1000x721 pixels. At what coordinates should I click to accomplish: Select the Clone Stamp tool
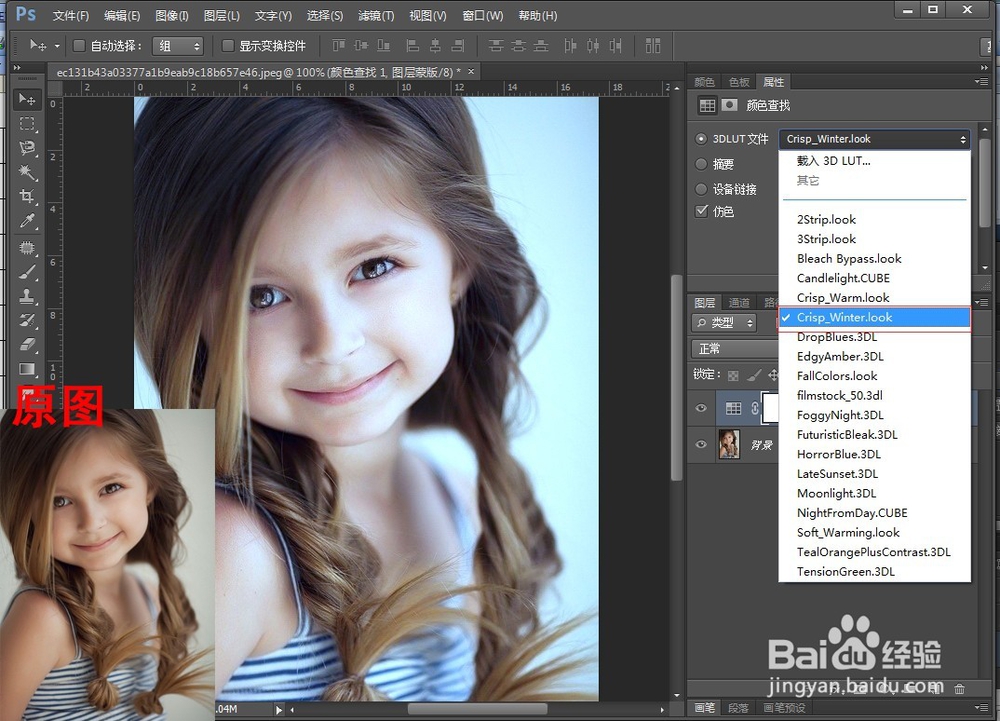coord(28,296)
